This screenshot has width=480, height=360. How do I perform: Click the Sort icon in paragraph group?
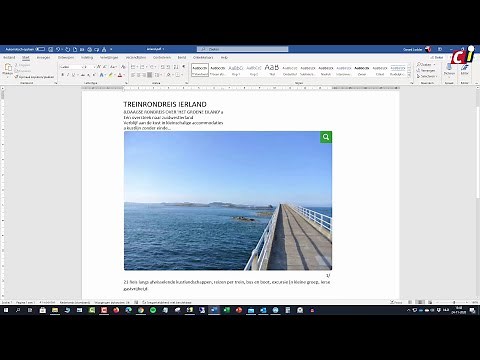[176, 67]
